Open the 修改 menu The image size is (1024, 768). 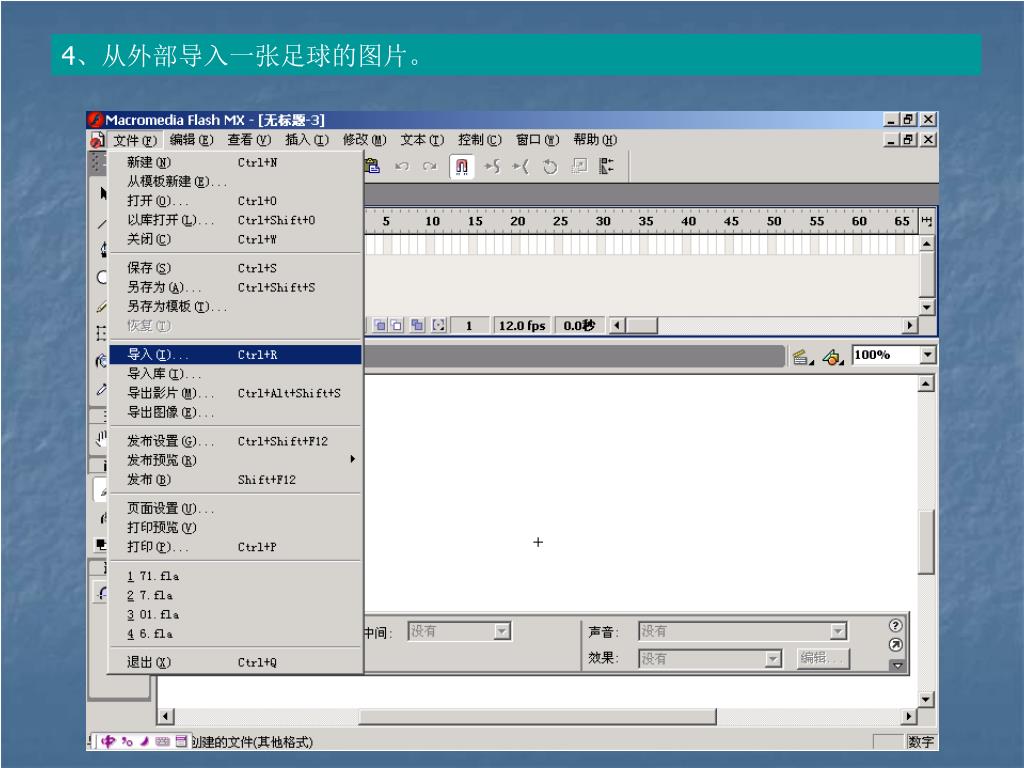coord(364,140)
